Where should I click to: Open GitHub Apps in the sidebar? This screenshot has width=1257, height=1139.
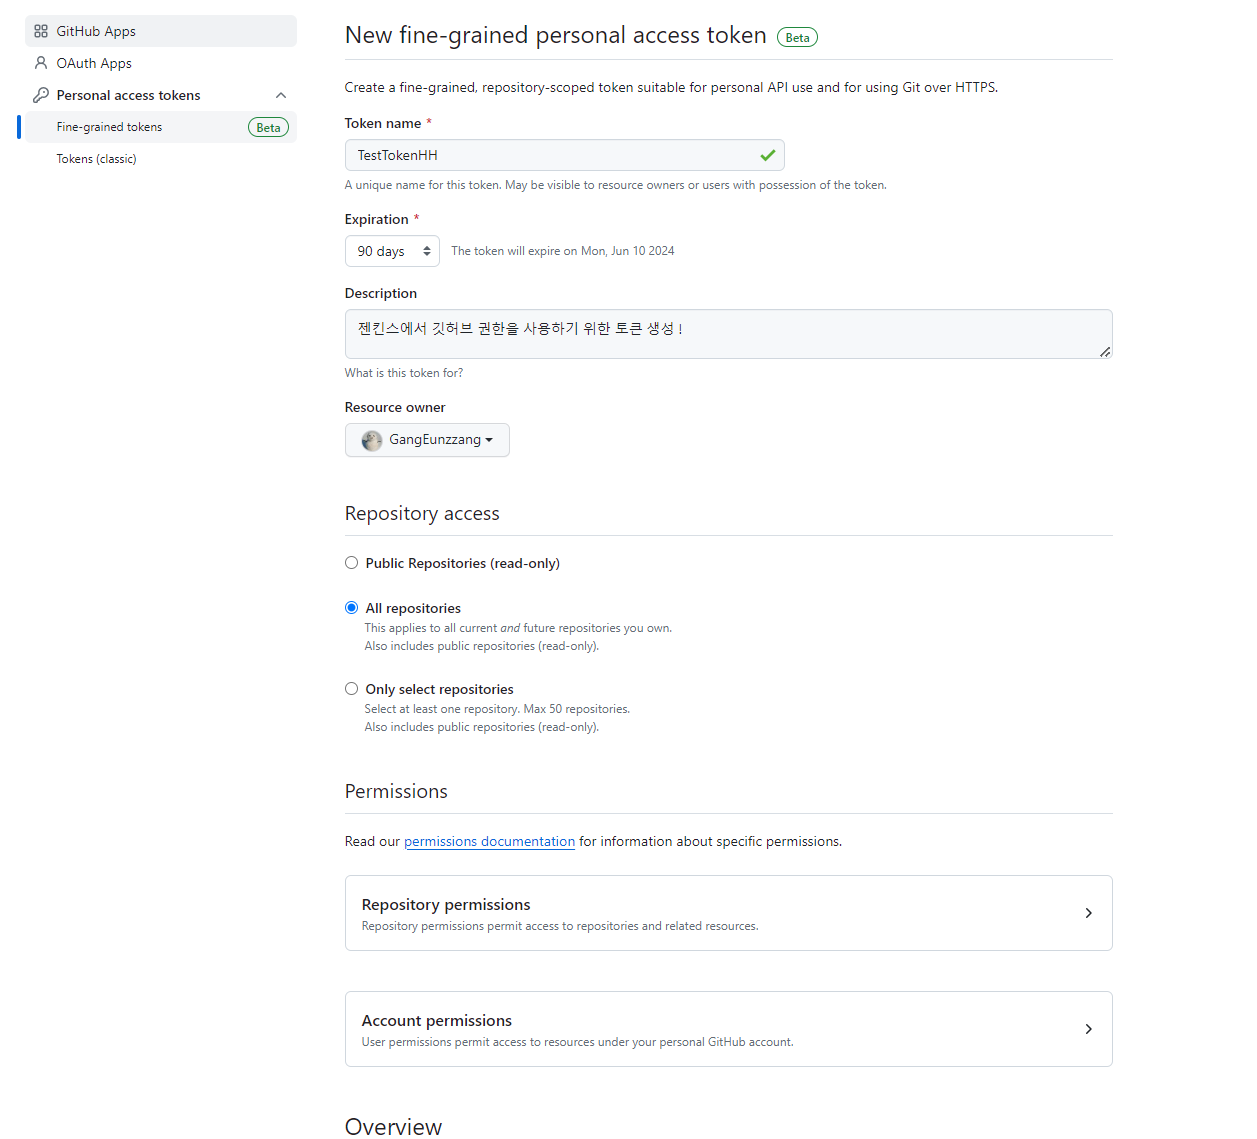tap(160, 31)
